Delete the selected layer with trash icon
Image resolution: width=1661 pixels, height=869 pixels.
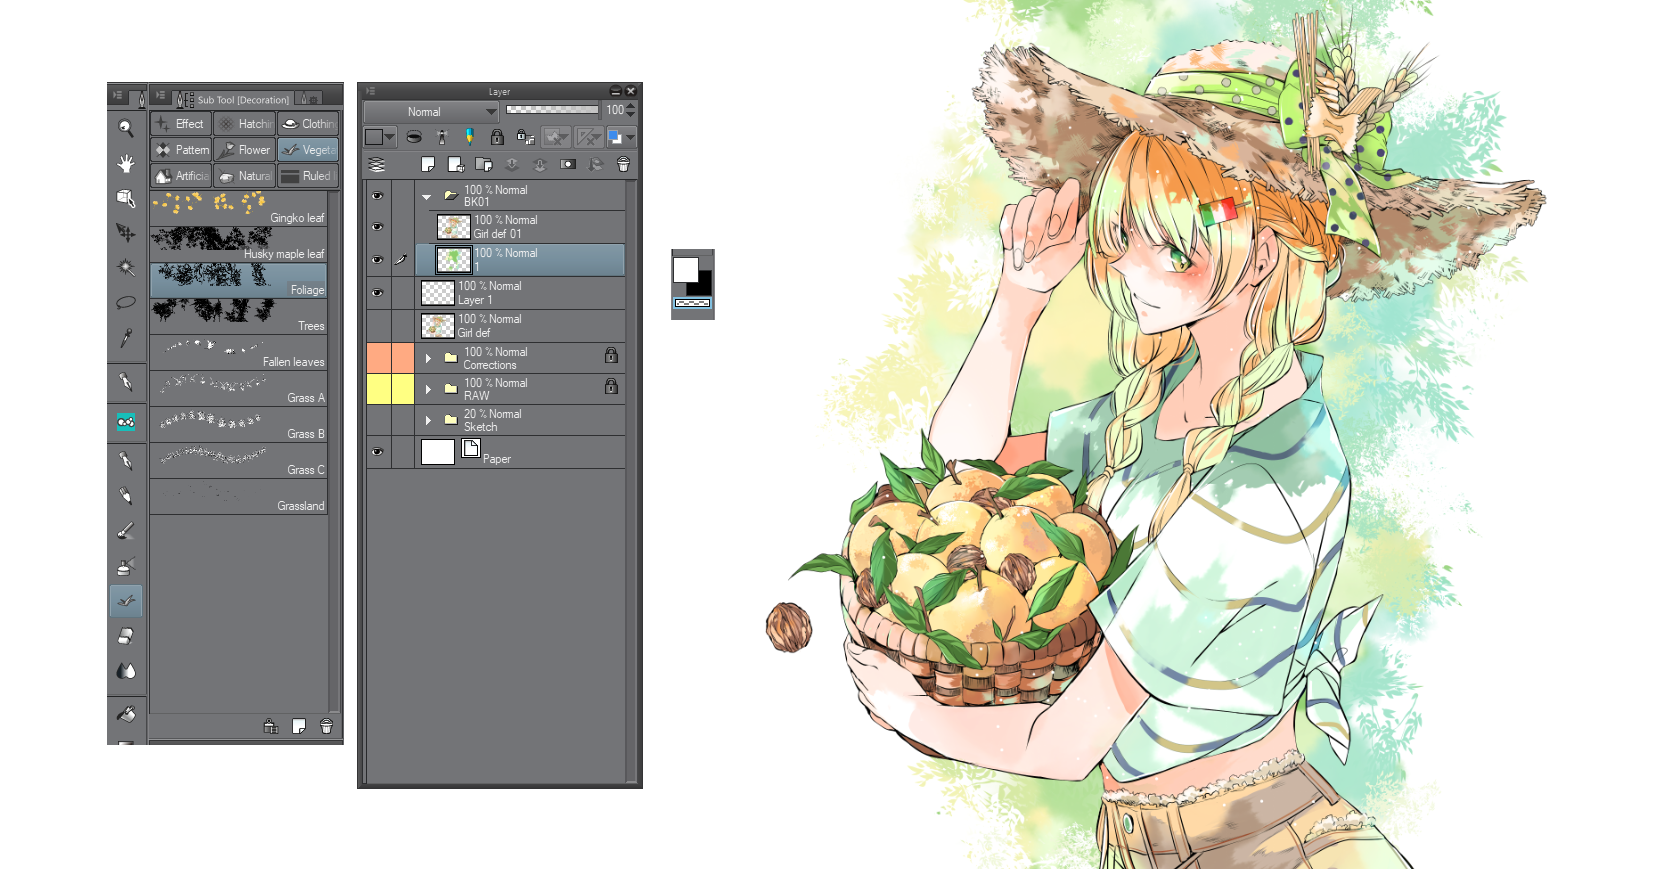pos(624,164)
